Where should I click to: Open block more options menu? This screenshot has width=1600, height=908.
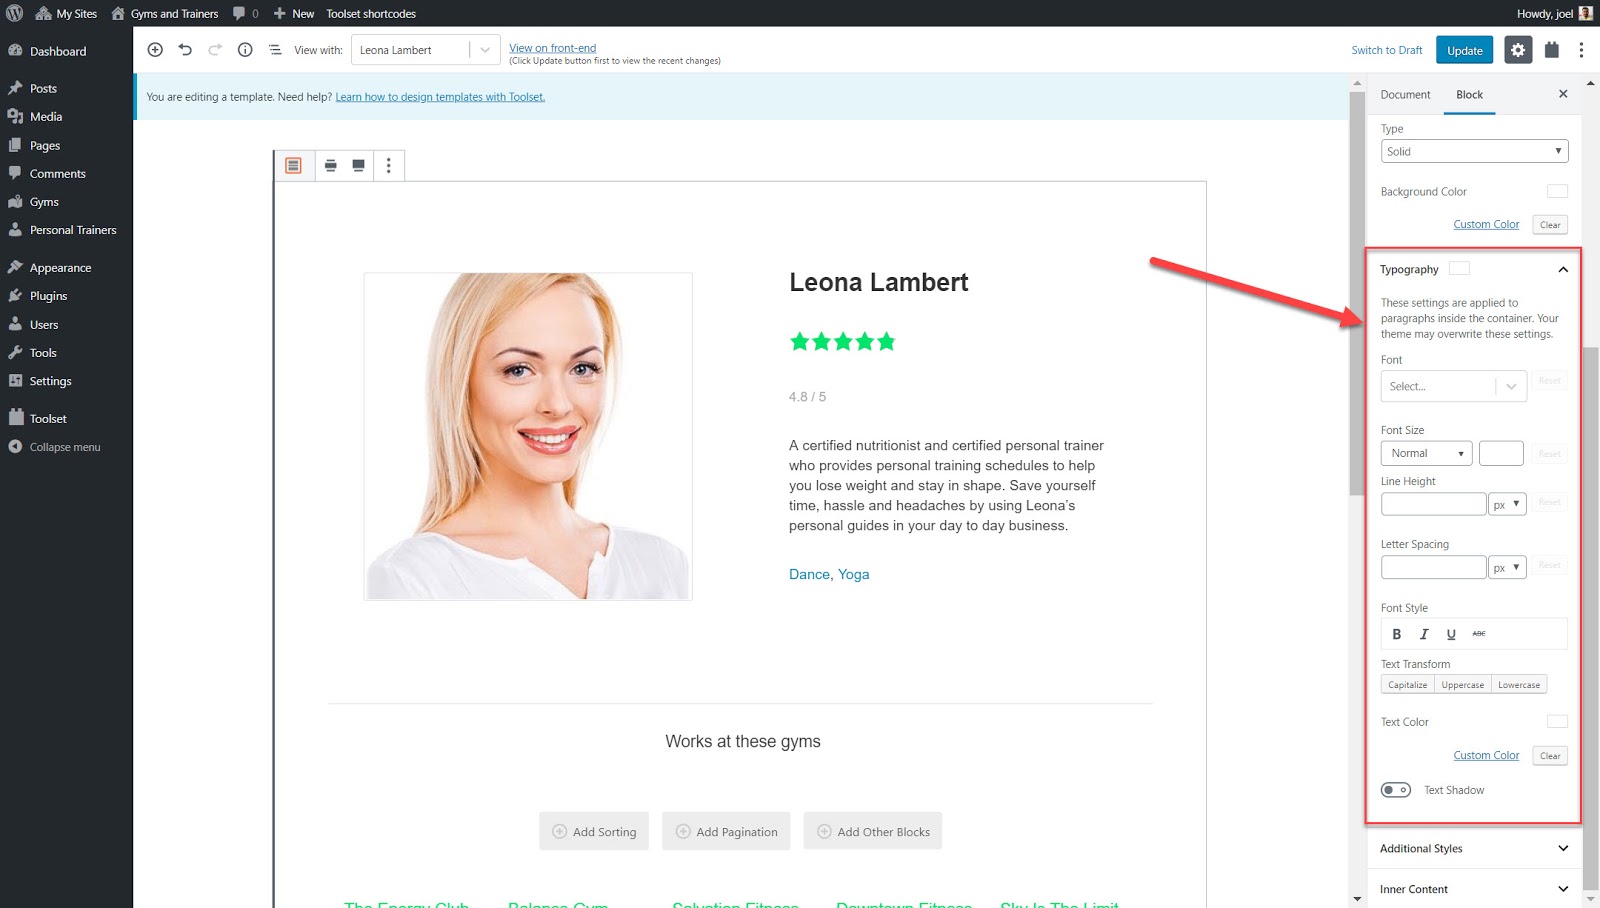[x=389, y=166]
